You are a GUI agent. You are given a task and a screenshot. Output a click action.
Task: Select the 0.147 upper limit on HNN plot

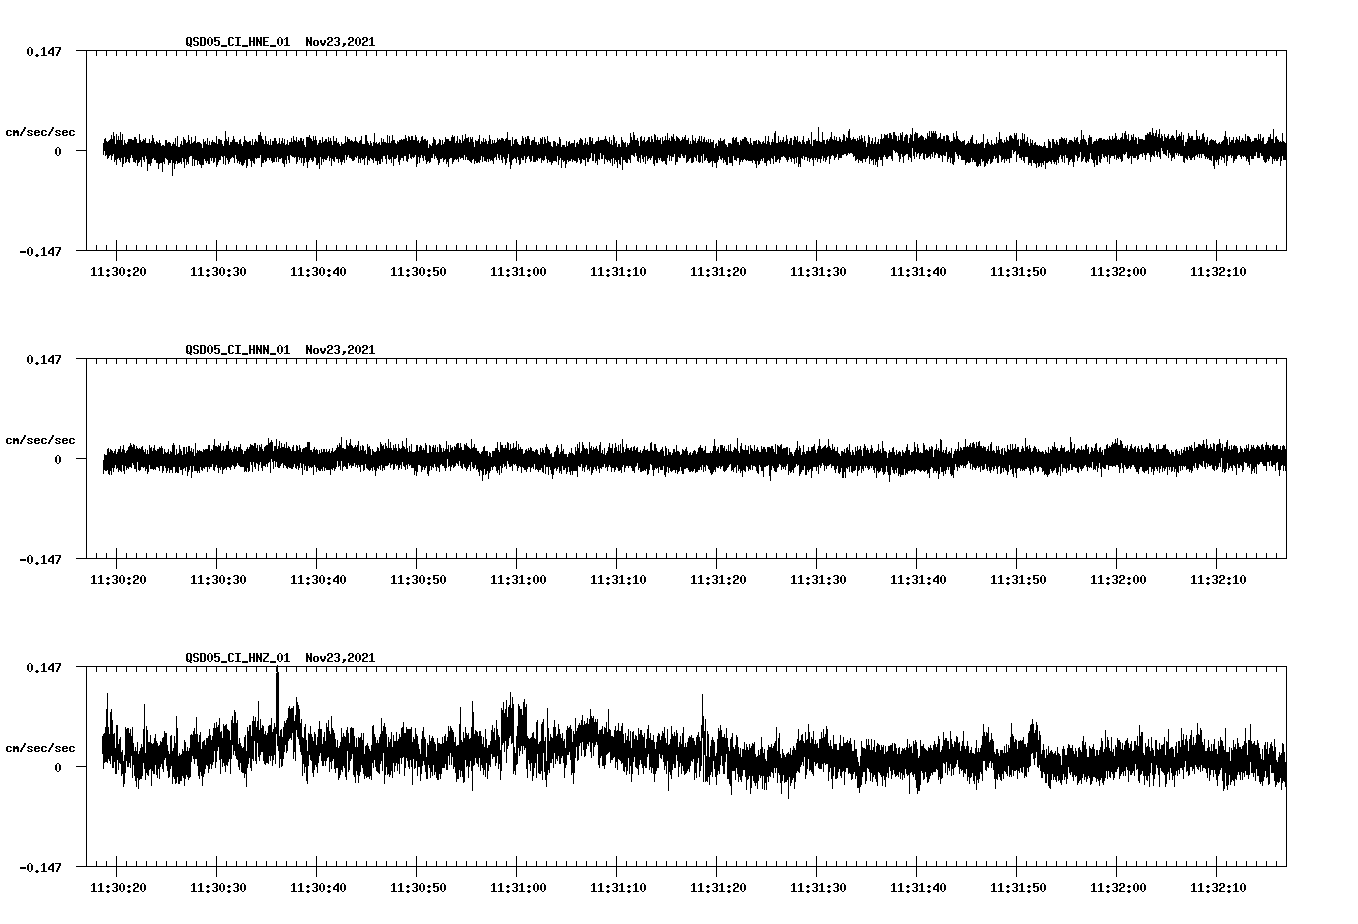pos(44,359)
